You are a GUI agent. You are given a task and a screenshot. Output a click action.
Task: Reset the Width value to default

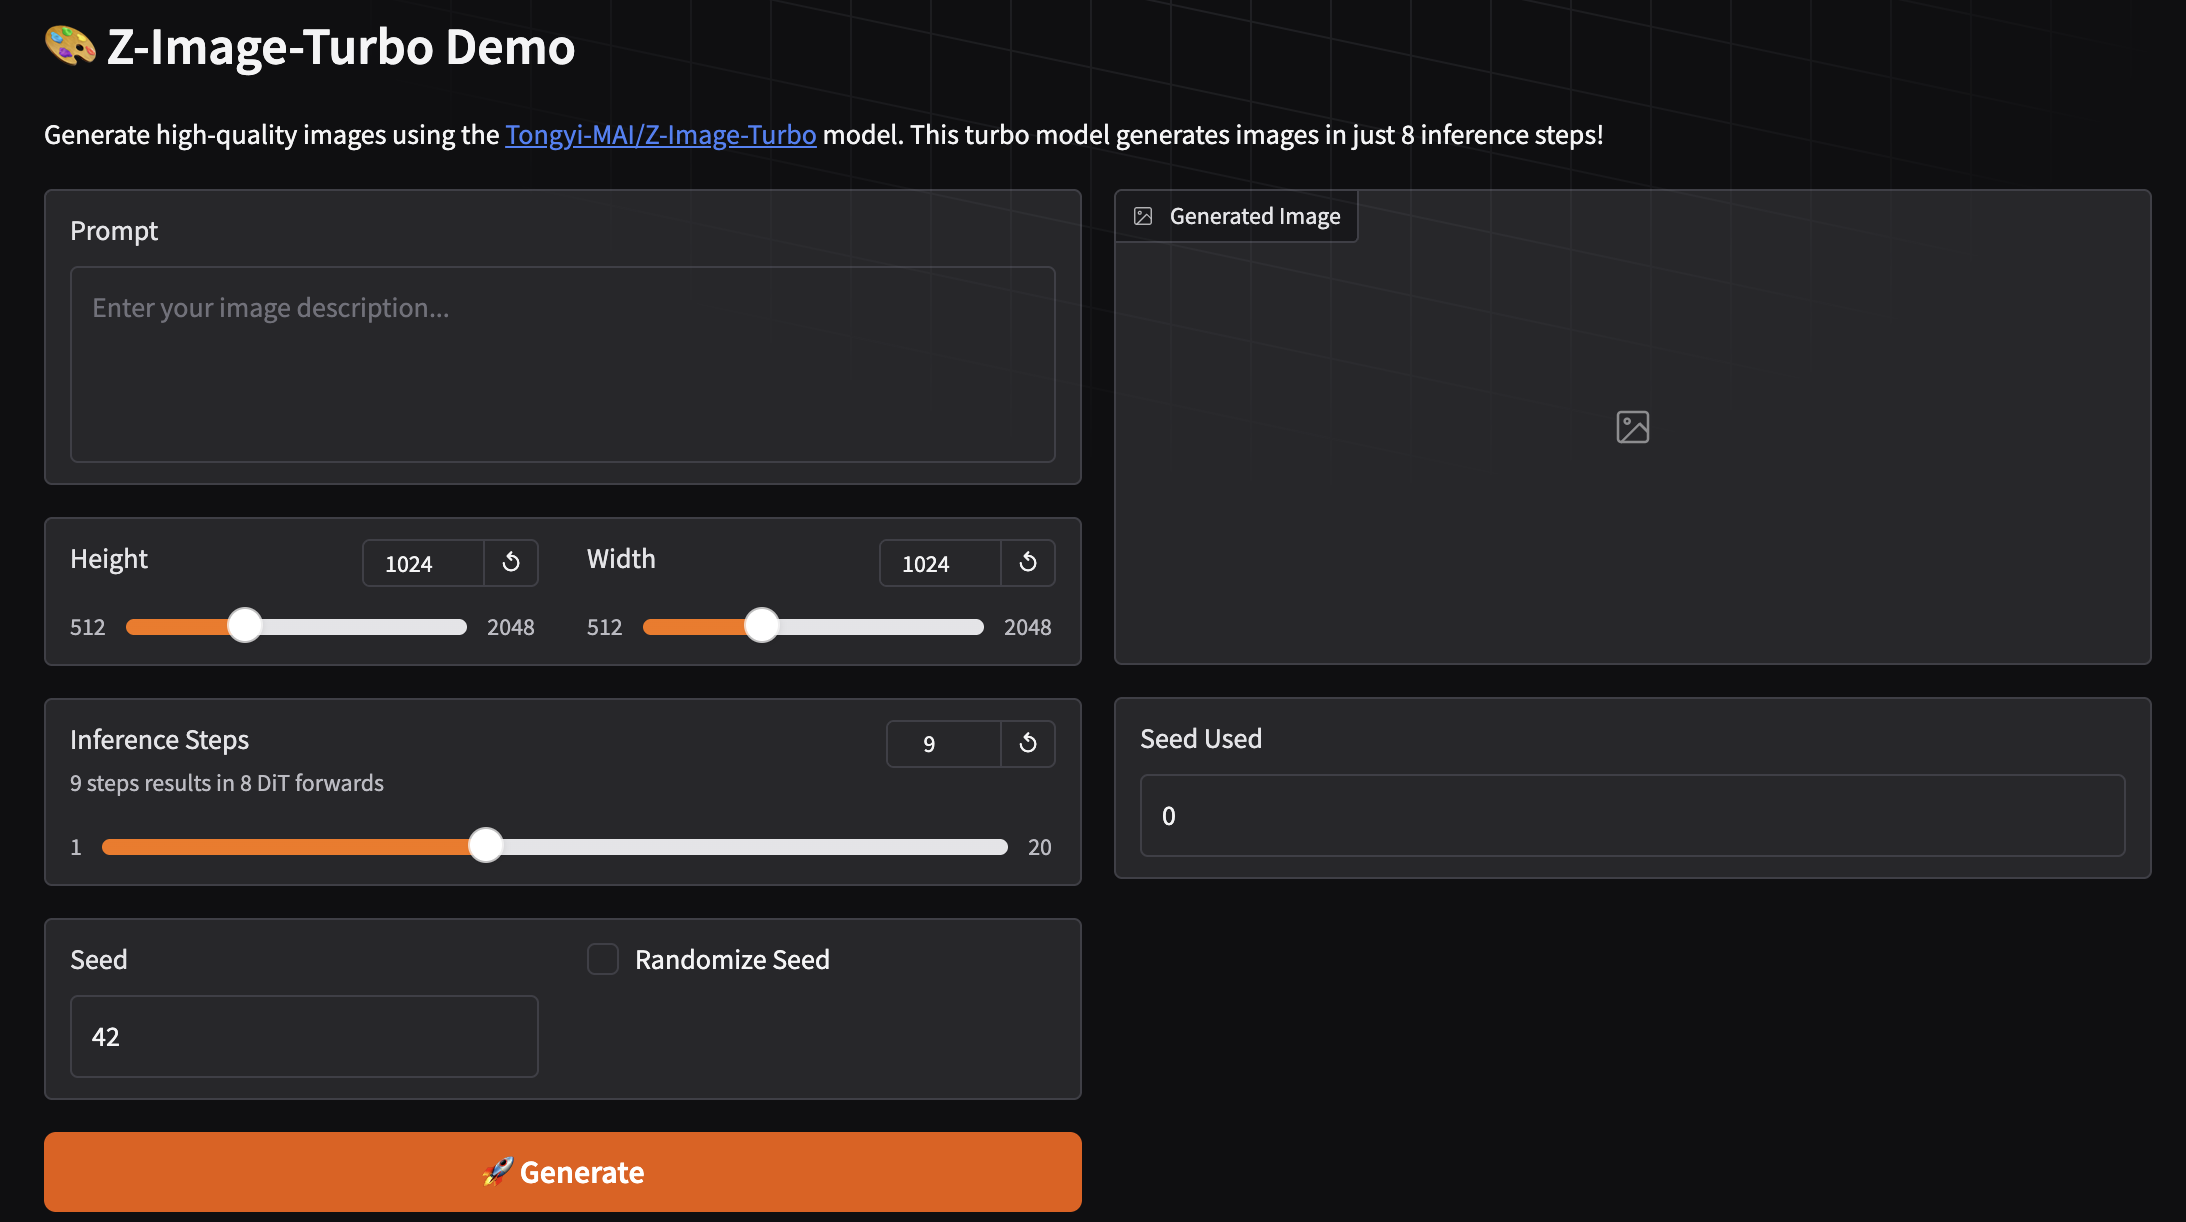click(1028, 562)
